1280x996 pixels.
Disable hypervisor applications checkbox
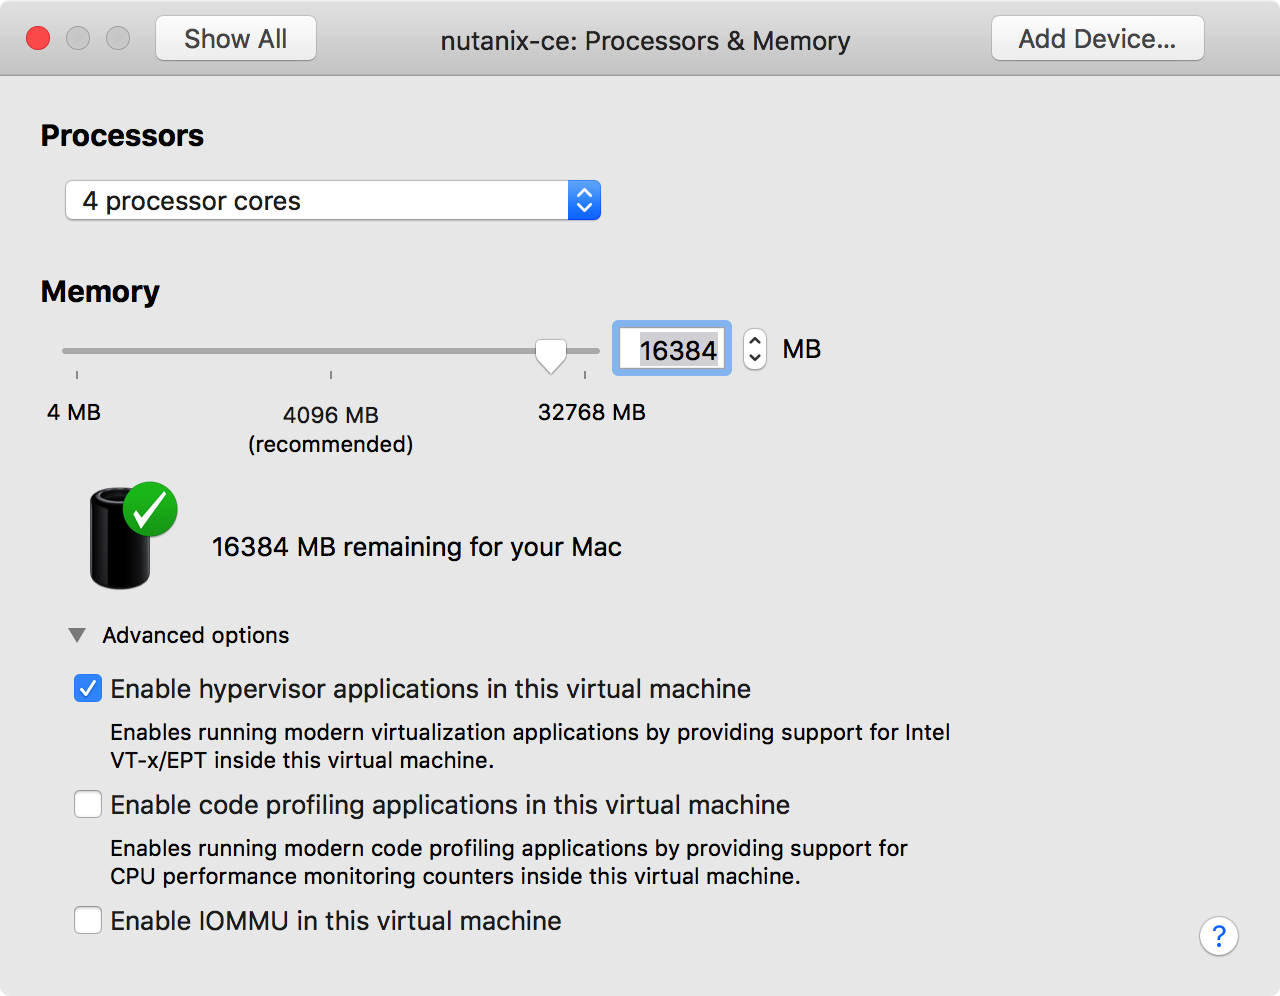[x=88, y=689]
